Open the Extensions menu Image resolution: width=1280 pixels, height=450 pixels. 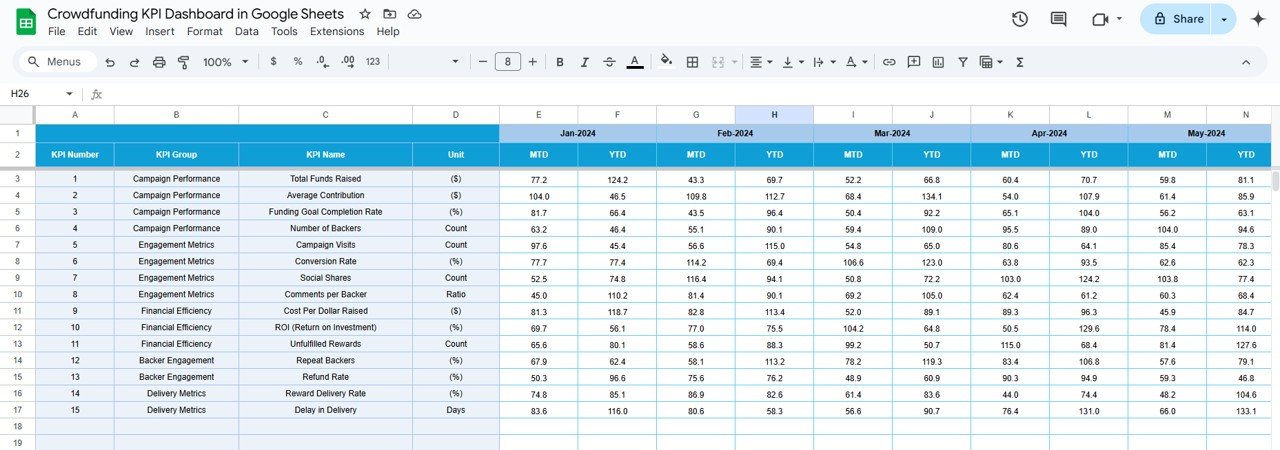pyautogui.click(x=337, y=31)
